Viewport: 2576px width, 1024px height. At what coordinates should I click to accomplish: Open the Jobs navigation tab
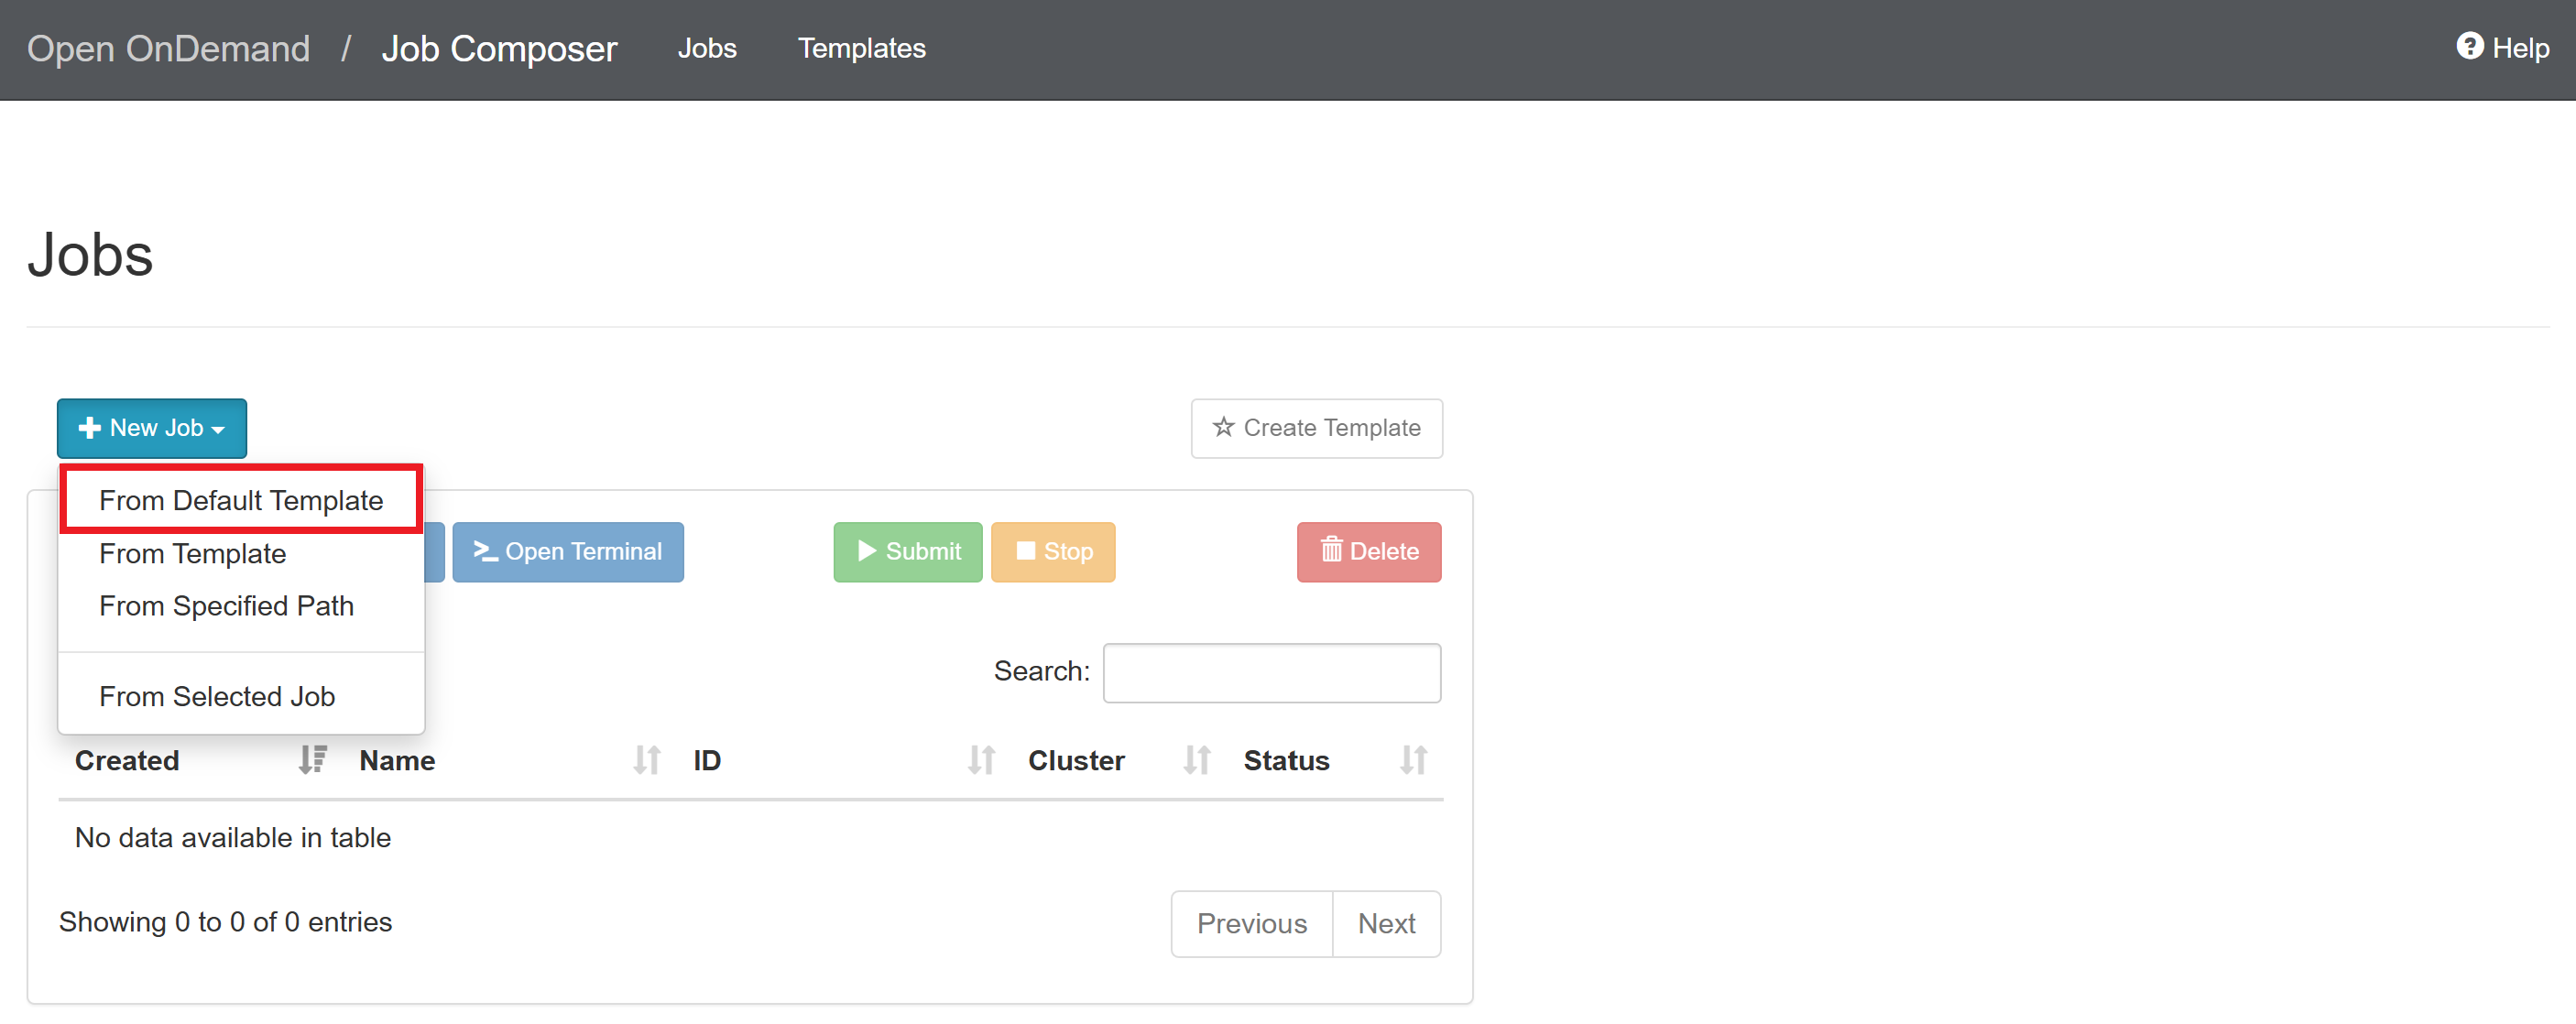coord(707,48)
